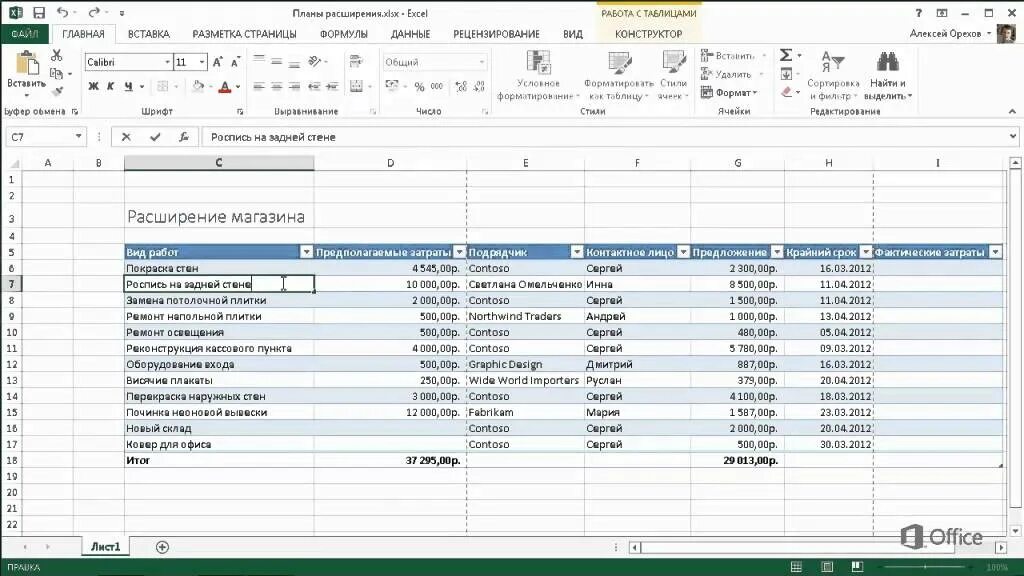Toggle align text right
Viewport: 1024px width, 576px height.
[295, 86]
